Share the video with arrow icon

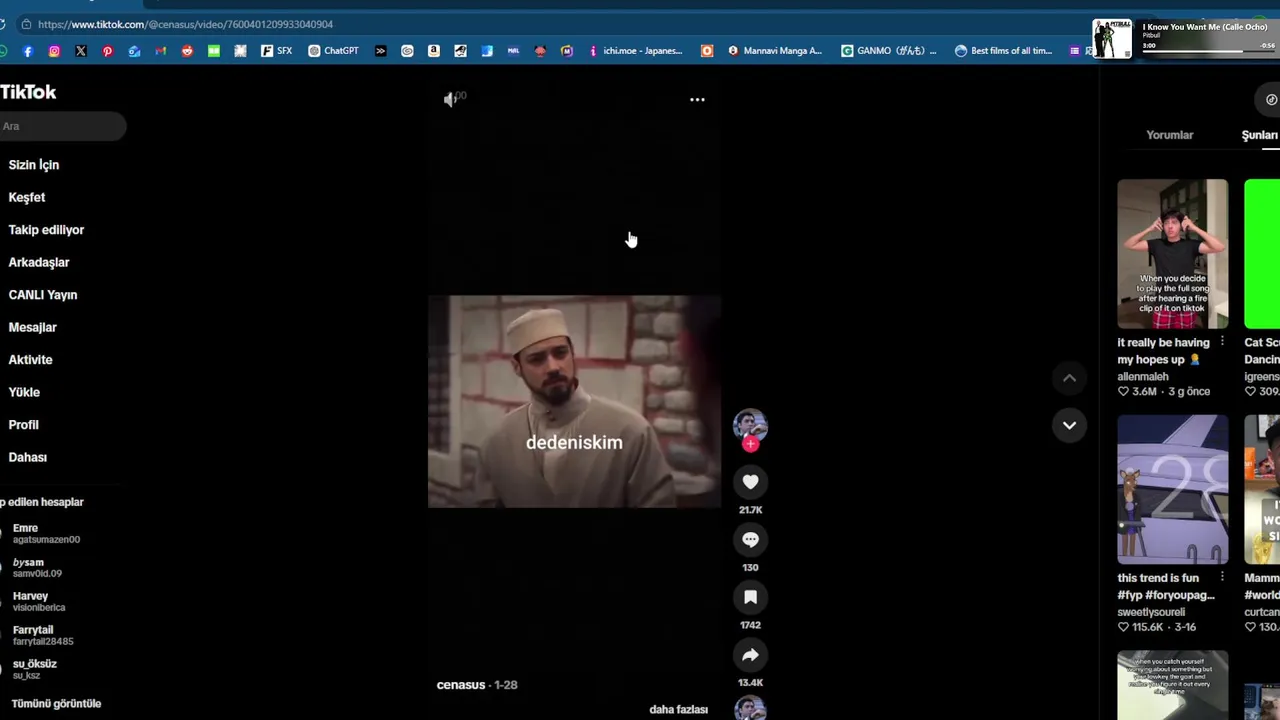coord(750,655)
